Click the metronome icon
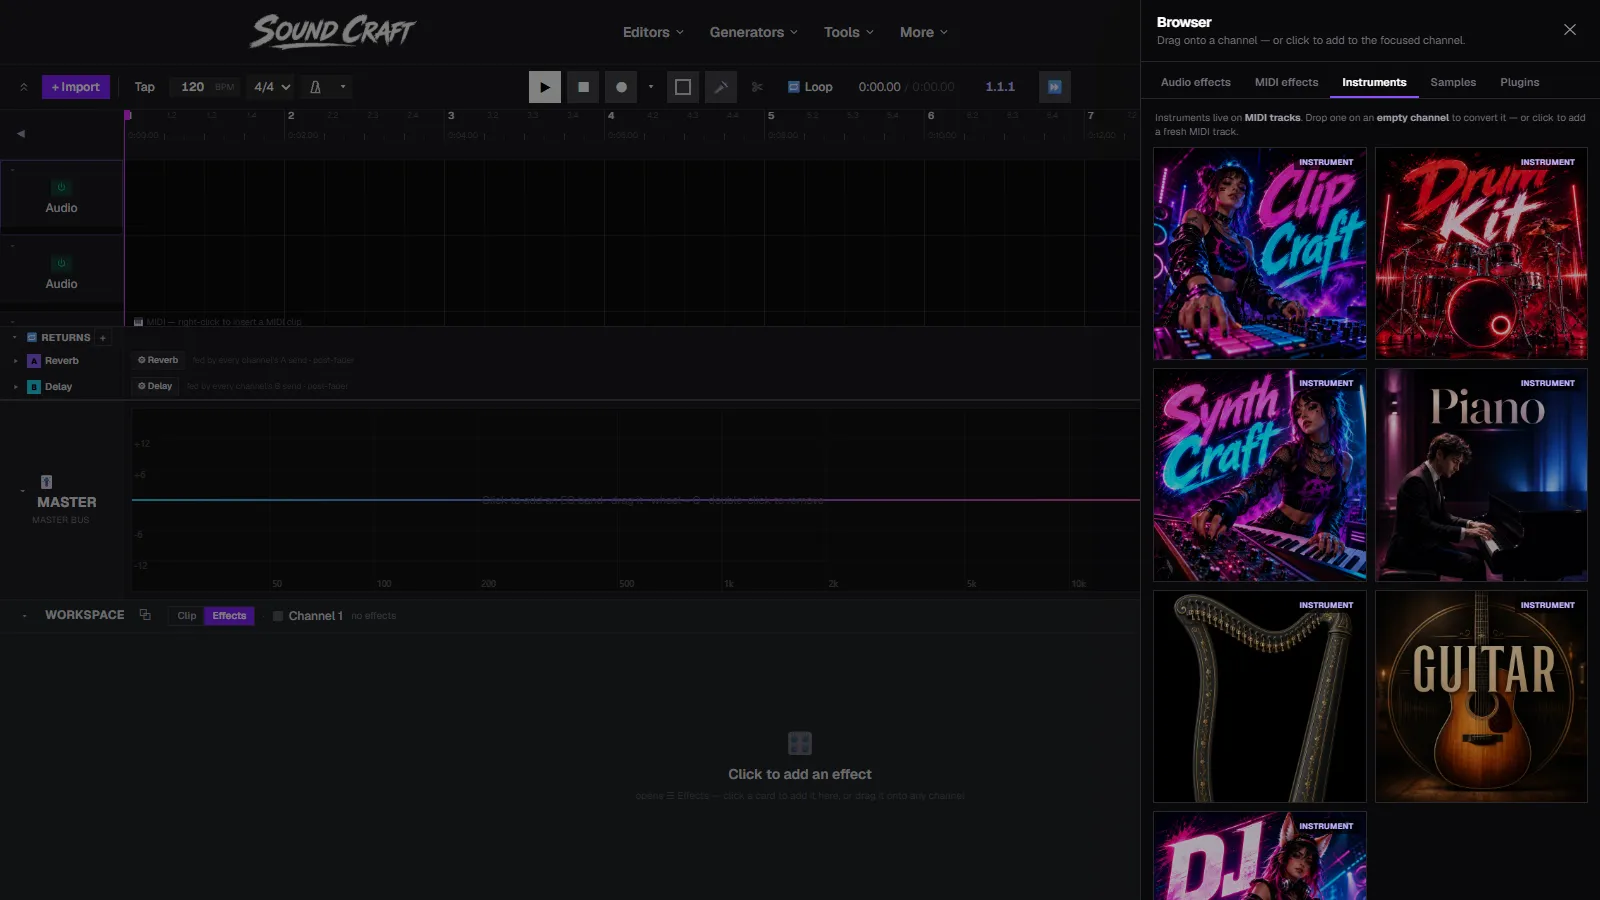The image size is (1600, 900). (x=316, y=87)
